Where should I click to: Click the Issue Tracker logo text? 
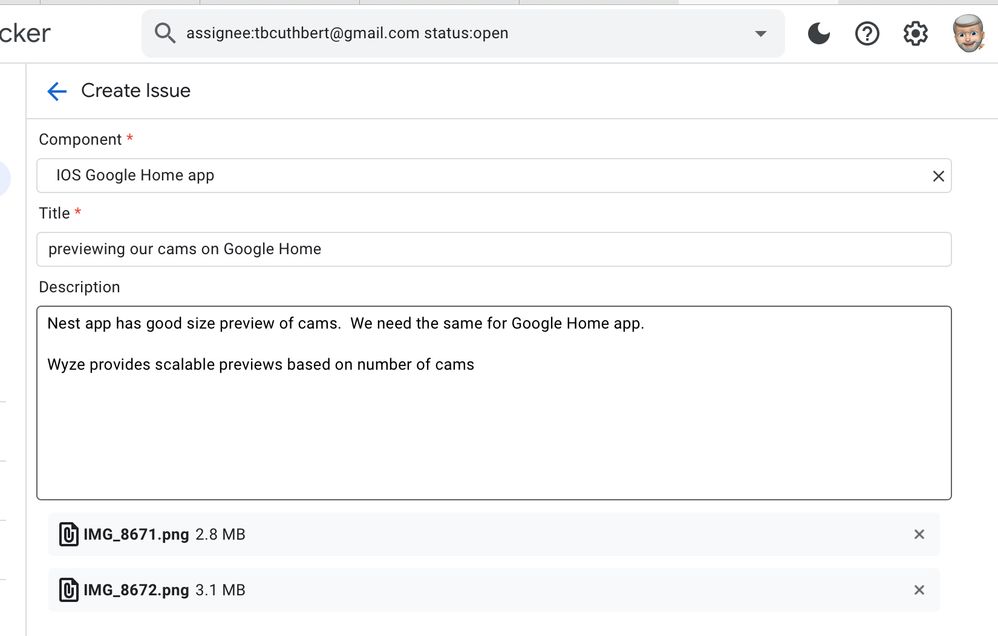tap(24, 33)
